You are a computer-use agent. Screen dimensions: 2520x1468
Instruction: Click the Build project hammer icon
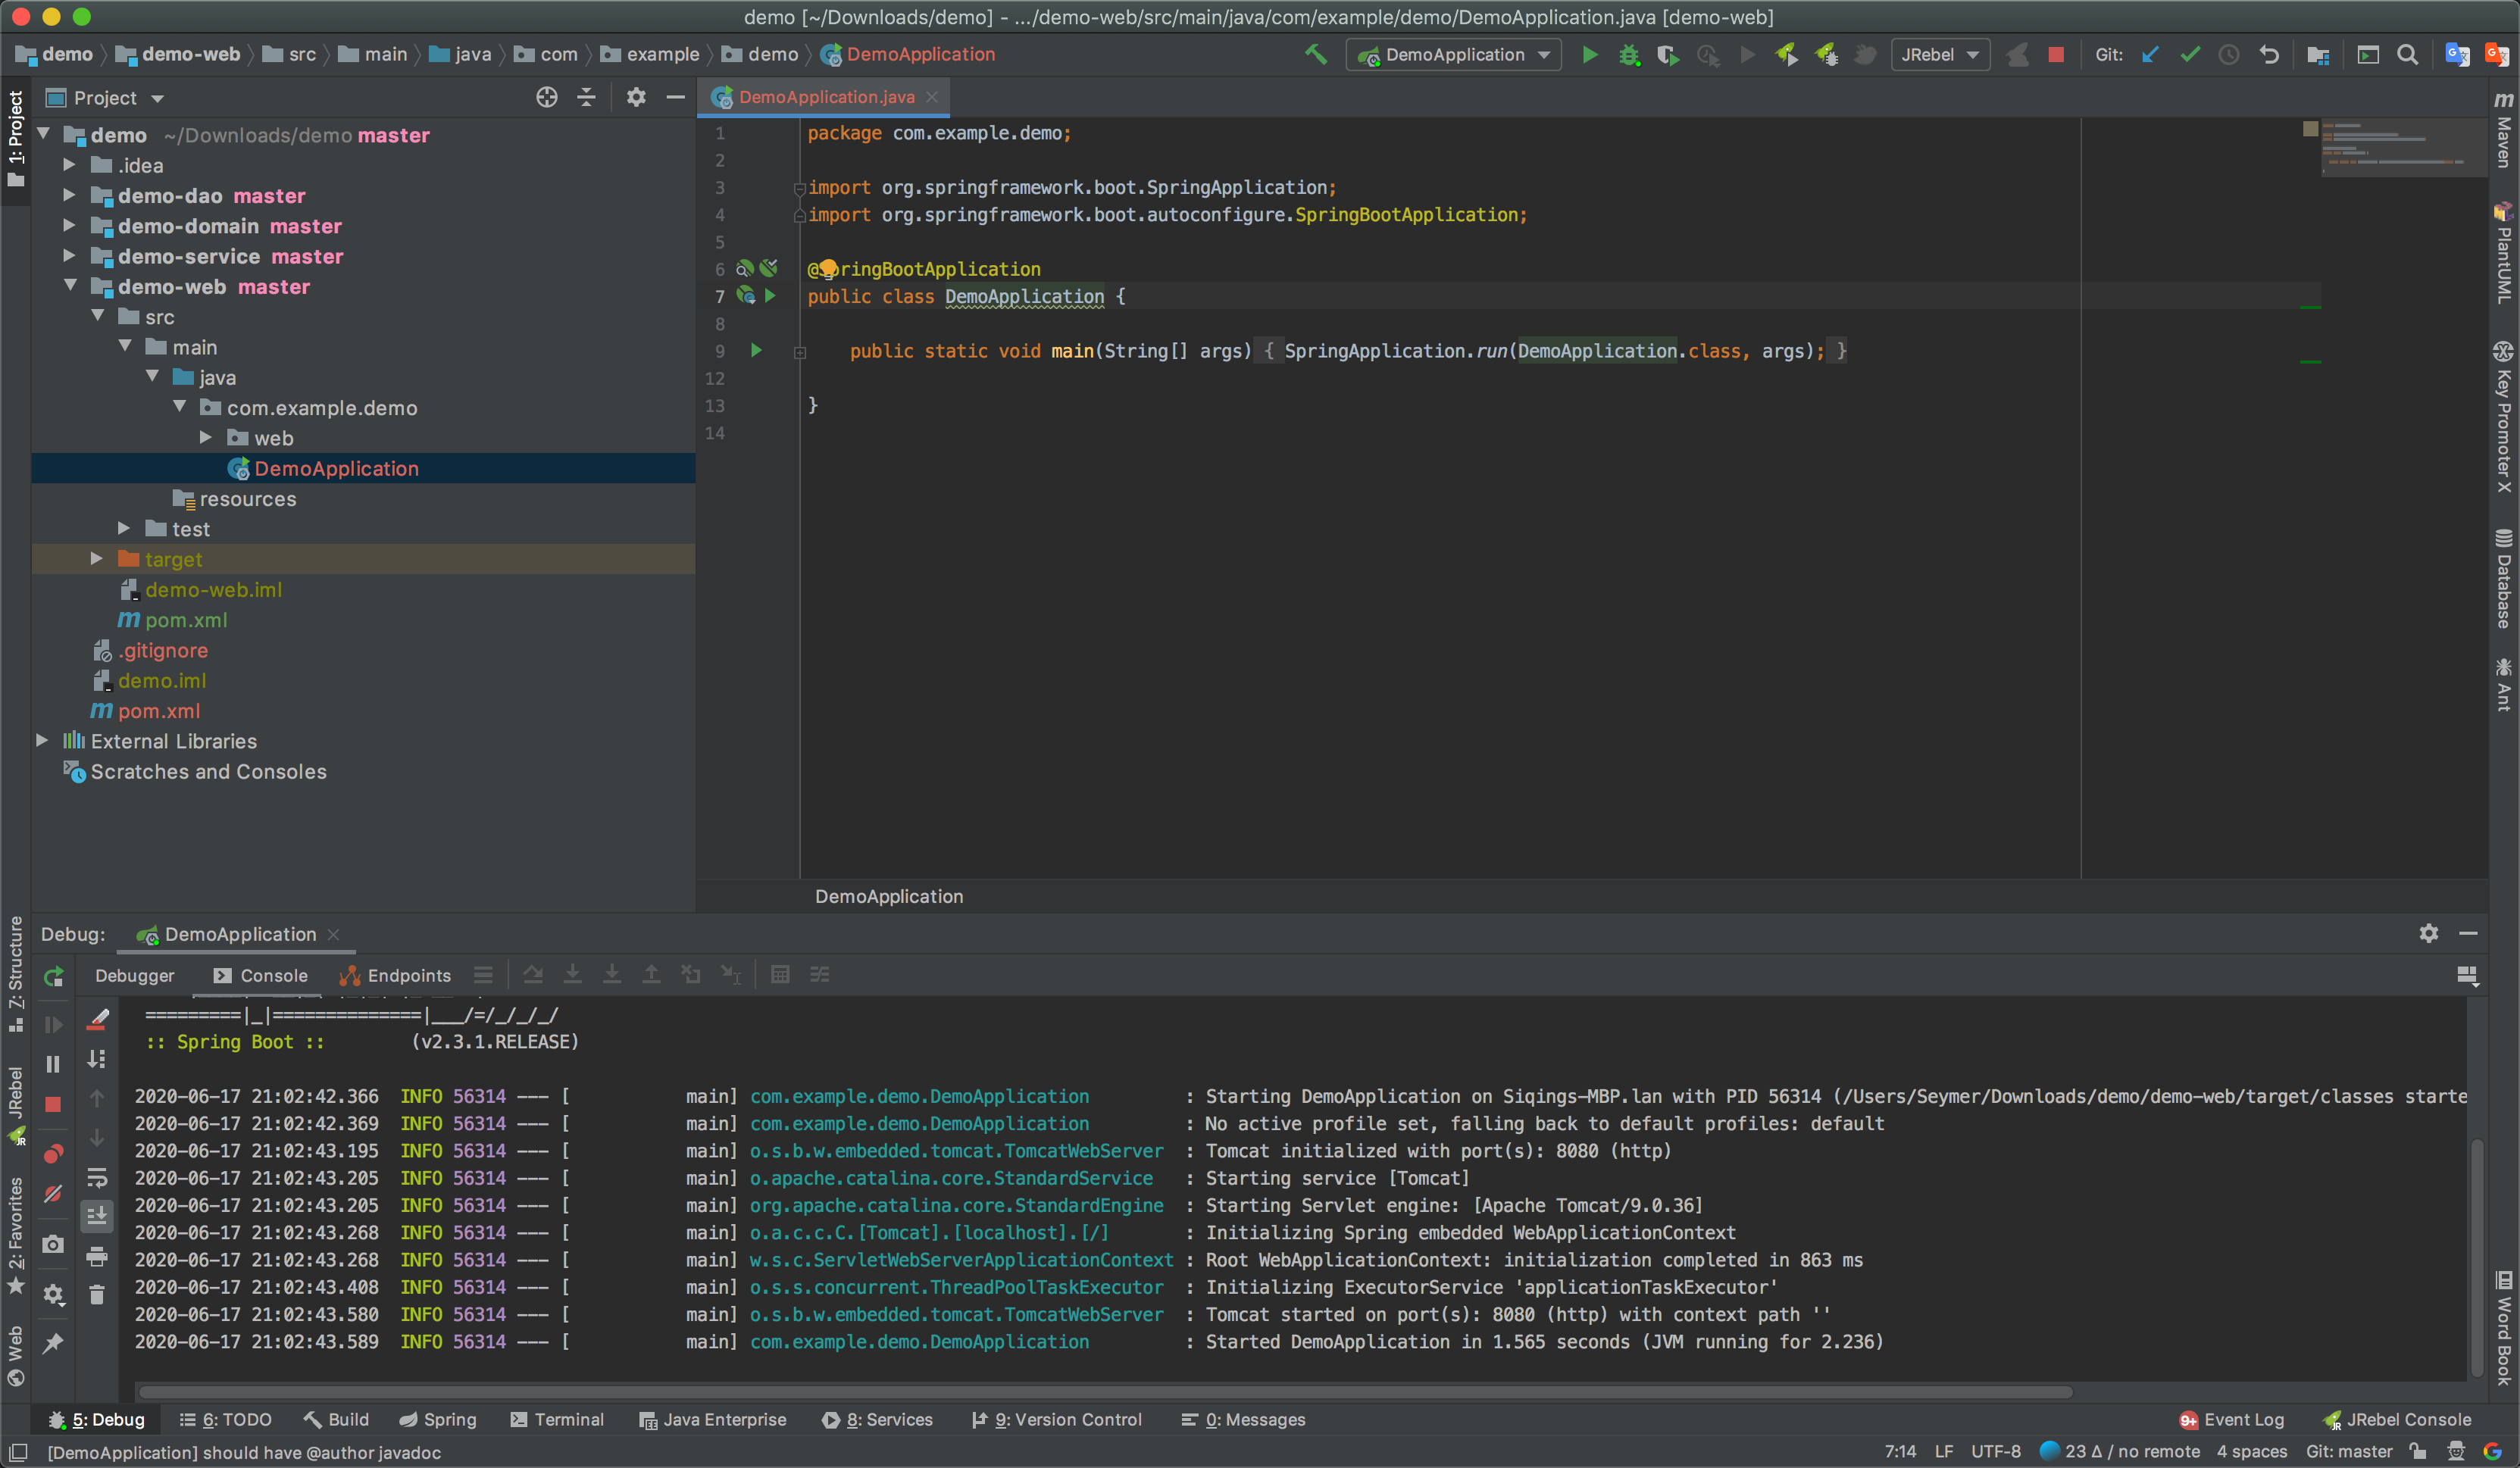tap(1316, 55)
